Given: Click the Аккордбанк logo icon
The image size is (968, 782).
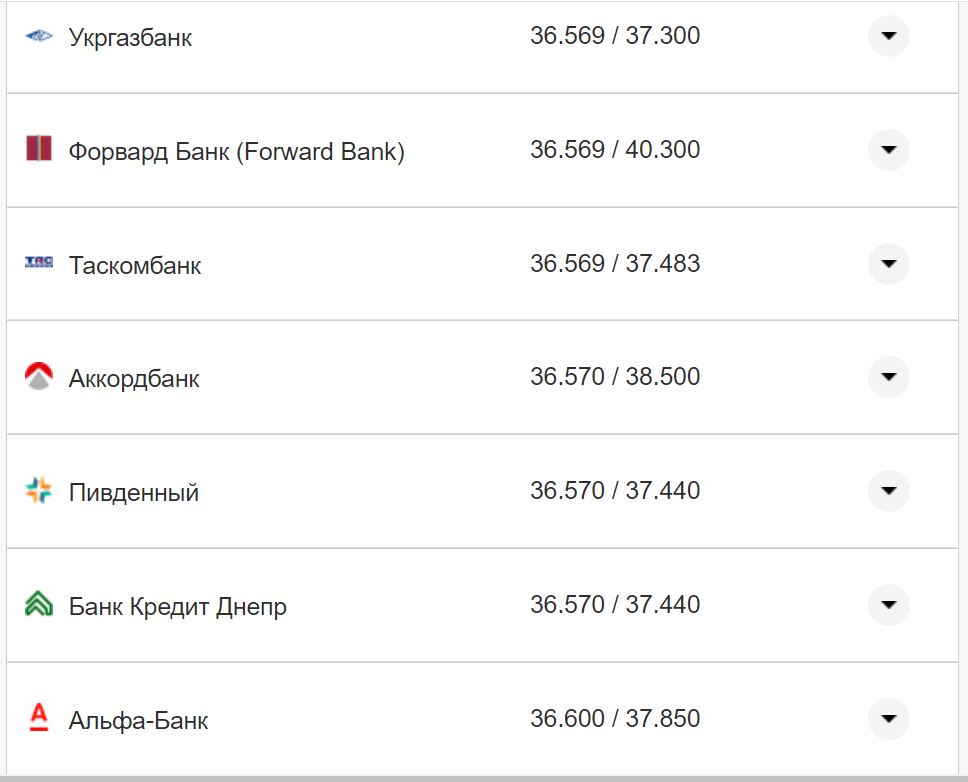Looking at the screenshot, I should point(38,377).
